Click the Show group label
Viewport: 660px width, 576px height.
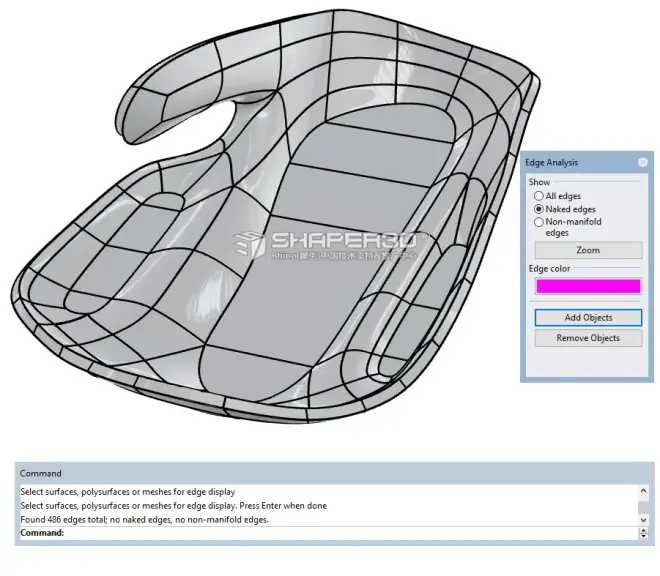point(539,182)
